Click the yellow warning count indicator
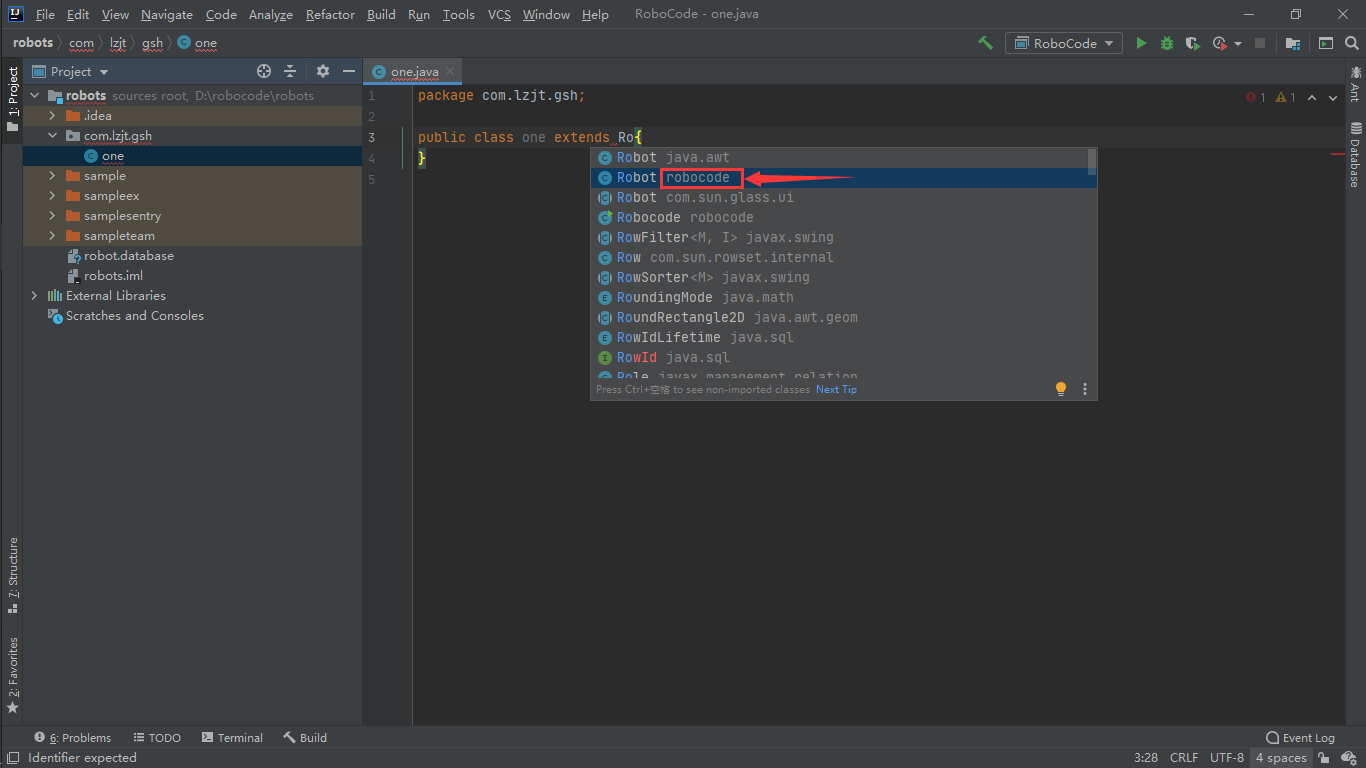1366x768 pixels. coord(1285,97)
